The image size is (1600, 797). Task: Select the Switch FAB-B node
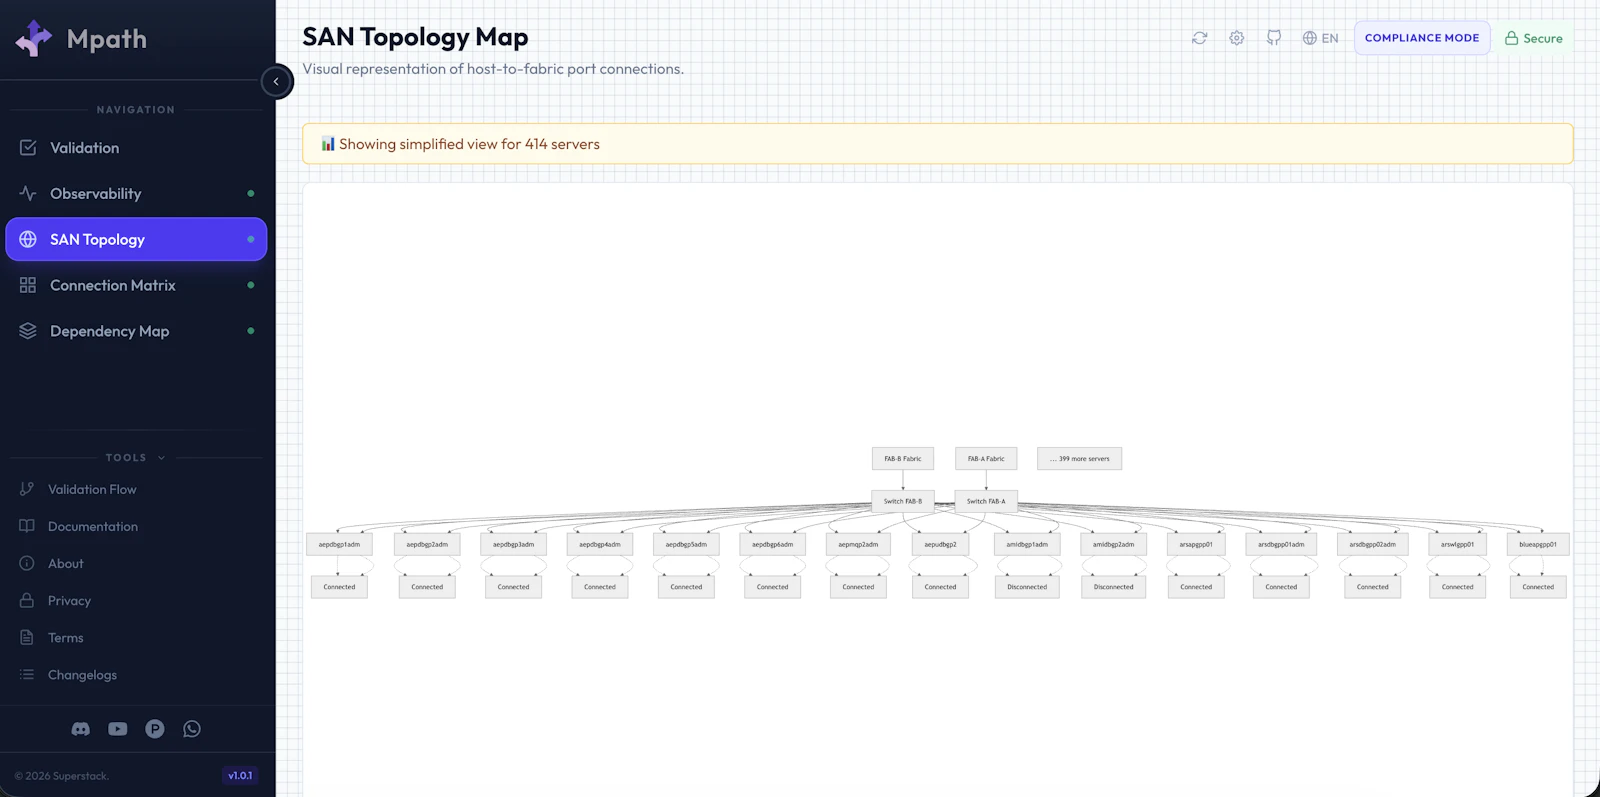pos(903,501)
